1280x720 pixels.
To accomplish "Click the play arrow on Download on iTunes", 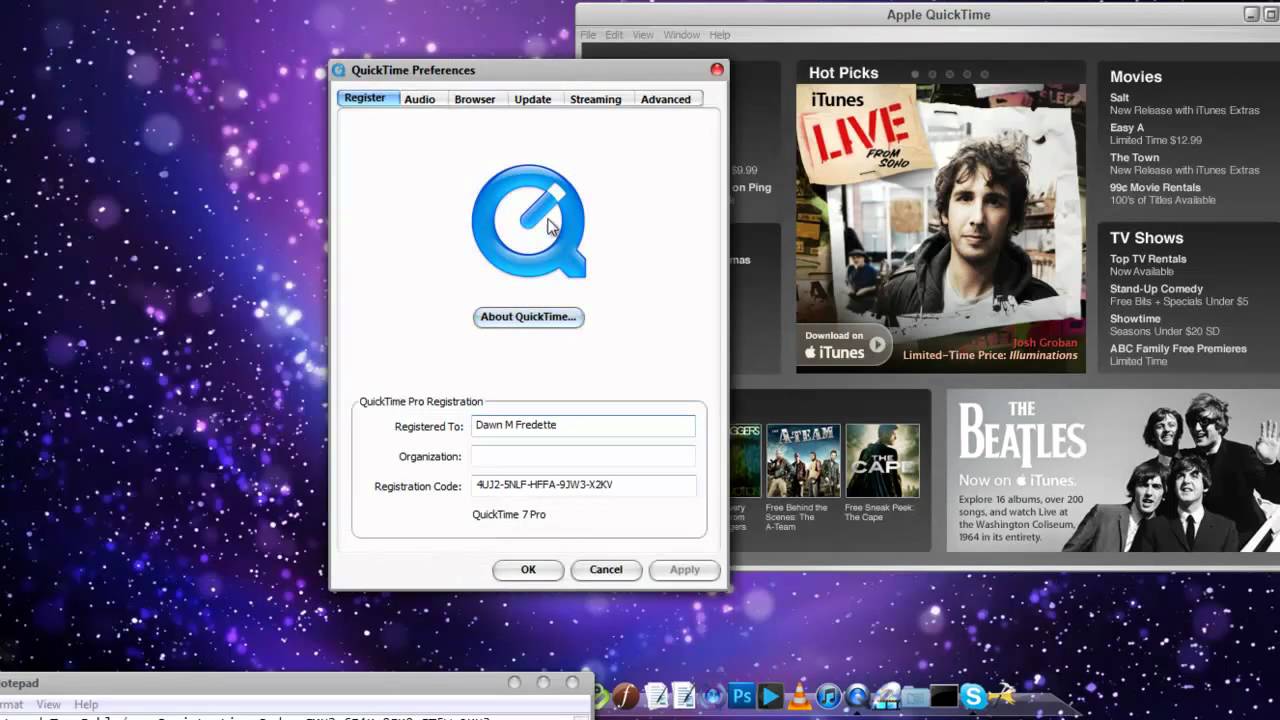I will point(877,345).
